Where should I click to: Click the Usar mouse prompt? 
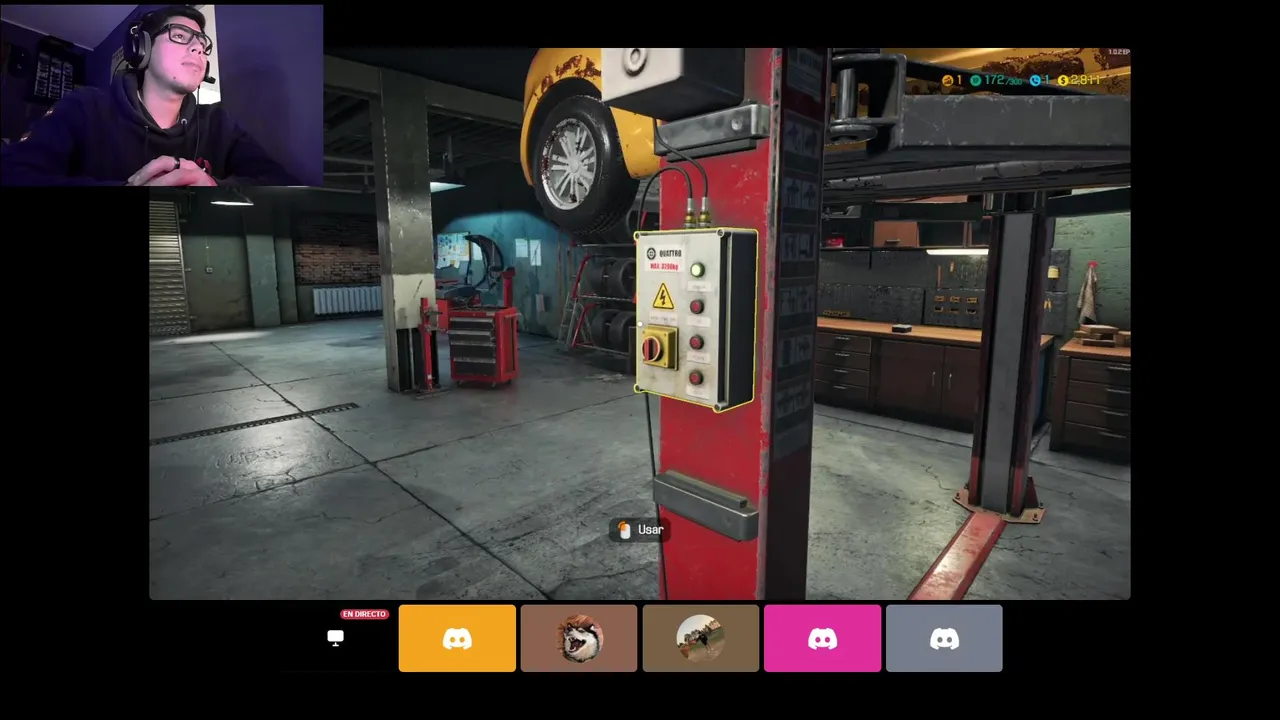[640, 529]
